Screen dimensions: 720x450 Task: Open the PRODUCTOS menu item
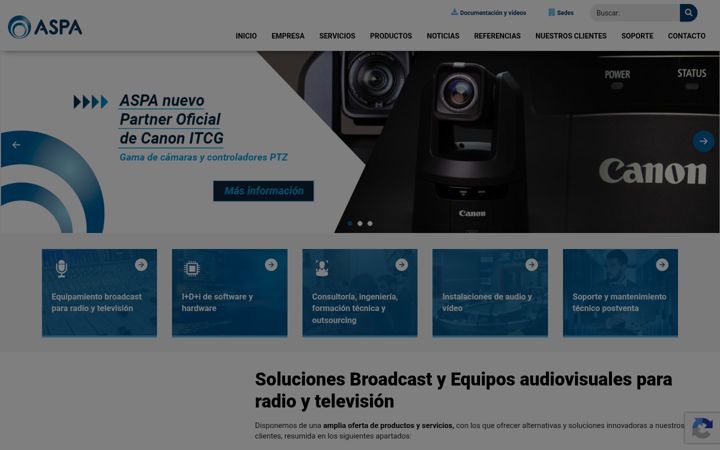(391, 36)
